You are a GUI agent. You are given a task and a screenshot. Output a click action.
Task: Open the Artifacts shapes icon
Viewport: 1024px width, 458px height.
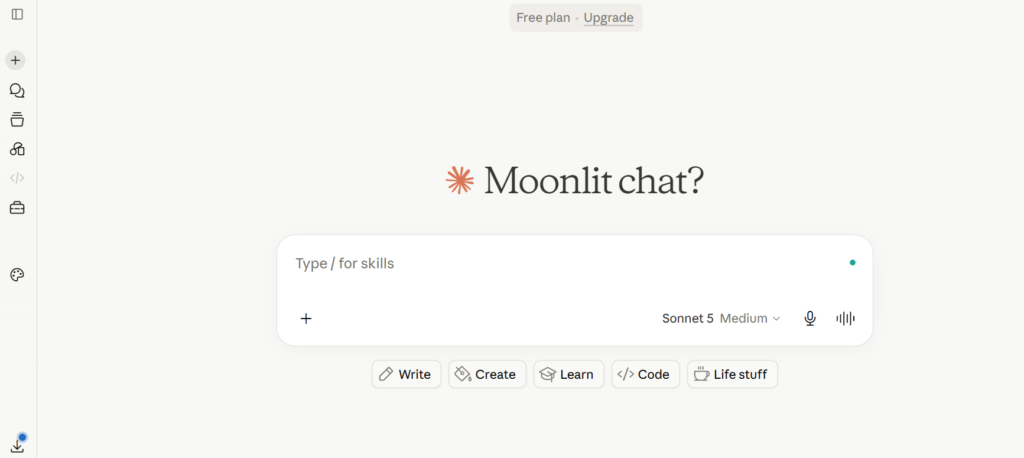coord(17,149)
